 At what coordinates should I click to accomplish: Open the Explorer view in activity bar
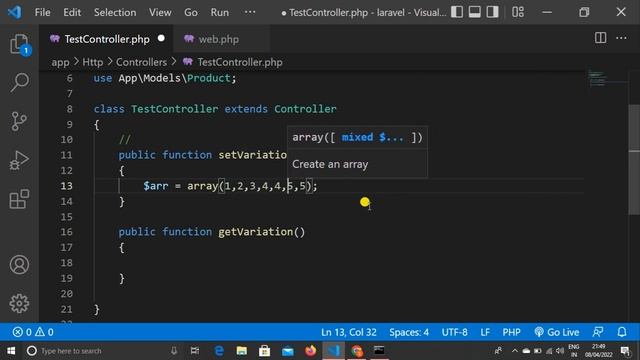[x=19, y=44]
